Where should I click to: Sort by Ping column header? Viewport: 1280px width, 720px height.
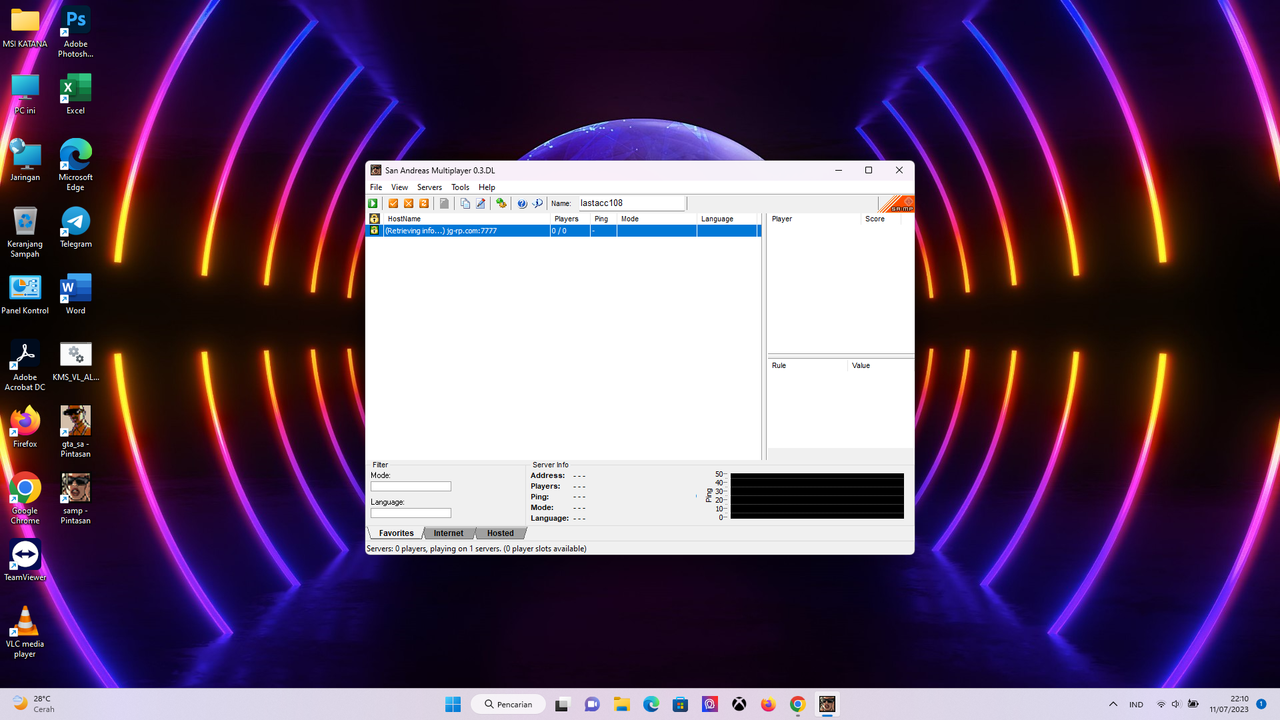tap(603, 218)
